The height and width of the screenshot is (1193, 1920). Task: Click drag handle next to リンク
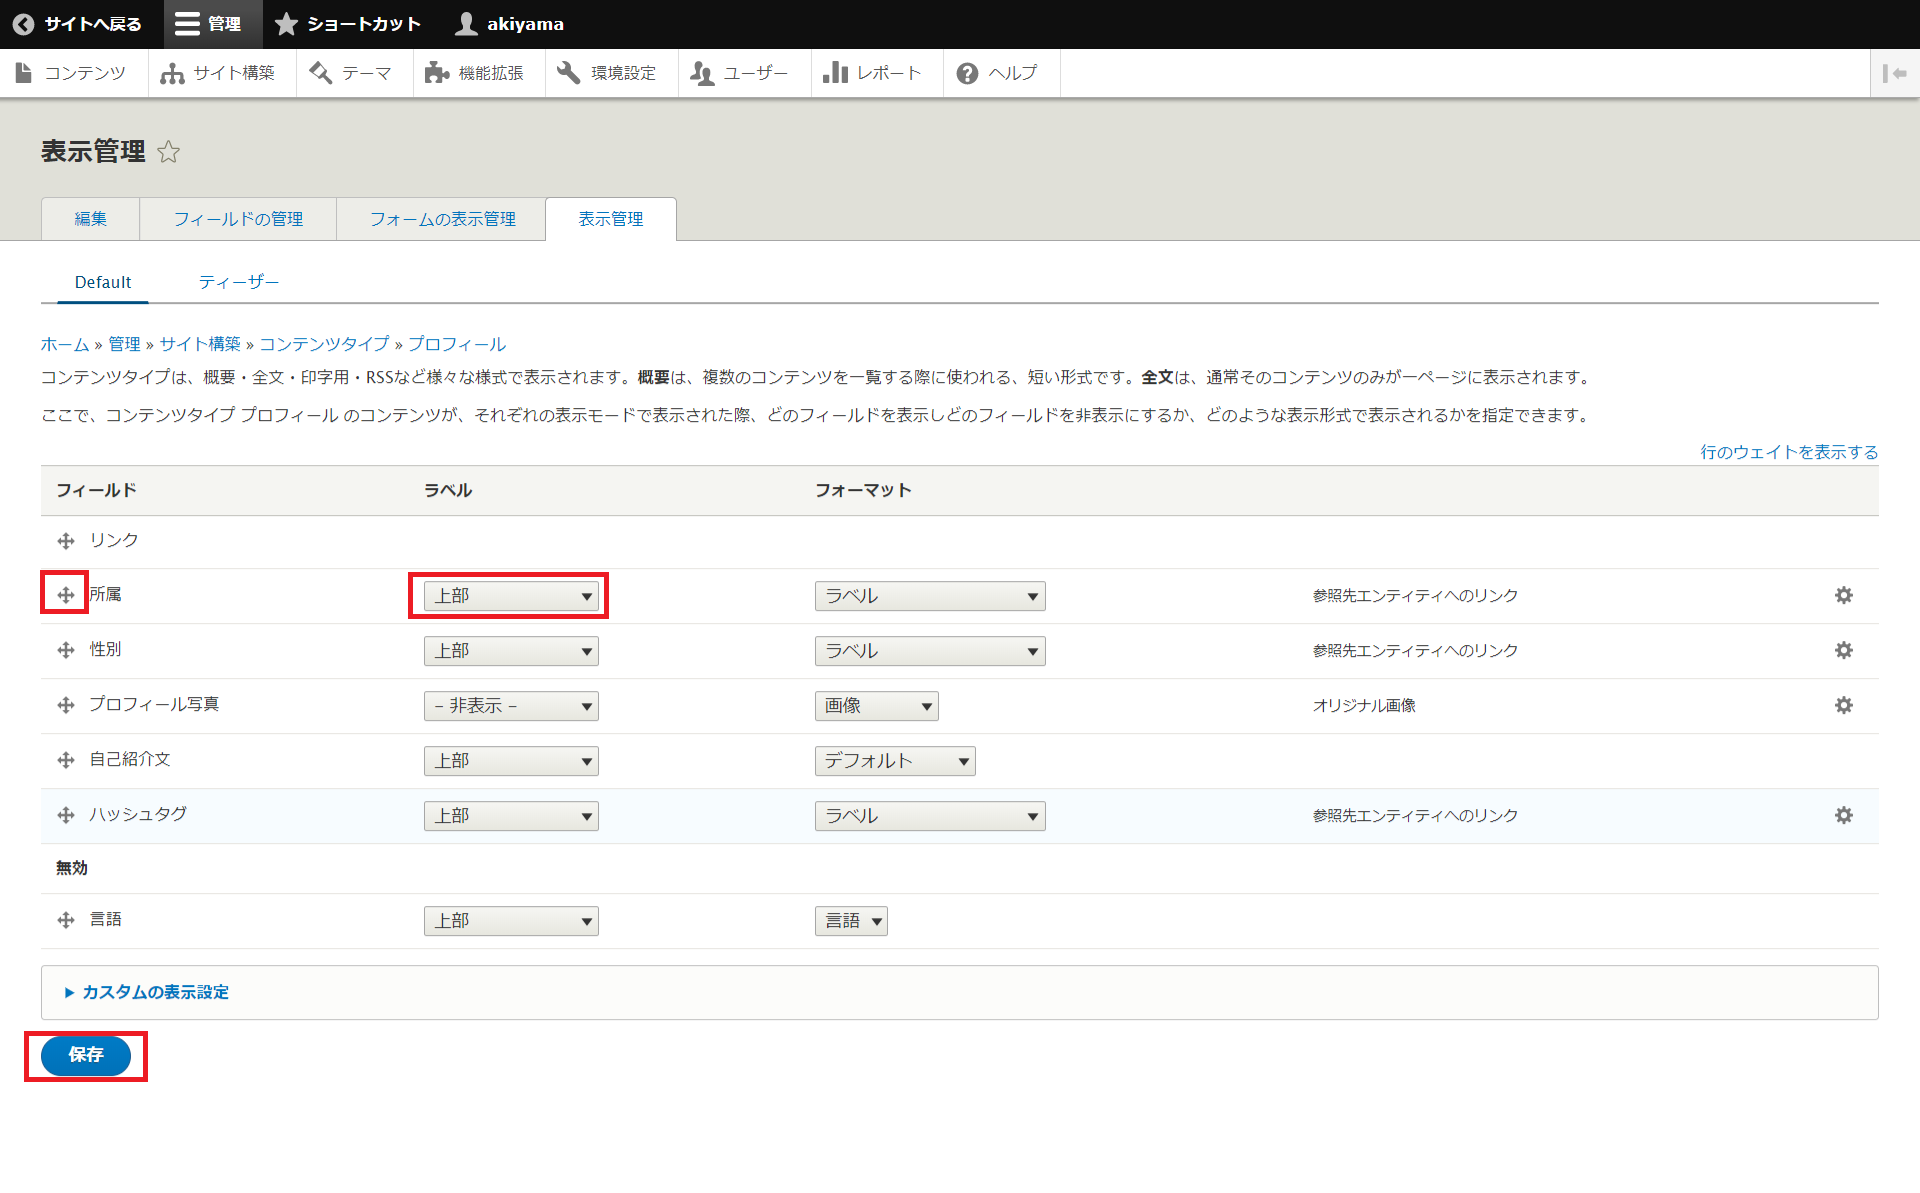click(x=66, y=541)
